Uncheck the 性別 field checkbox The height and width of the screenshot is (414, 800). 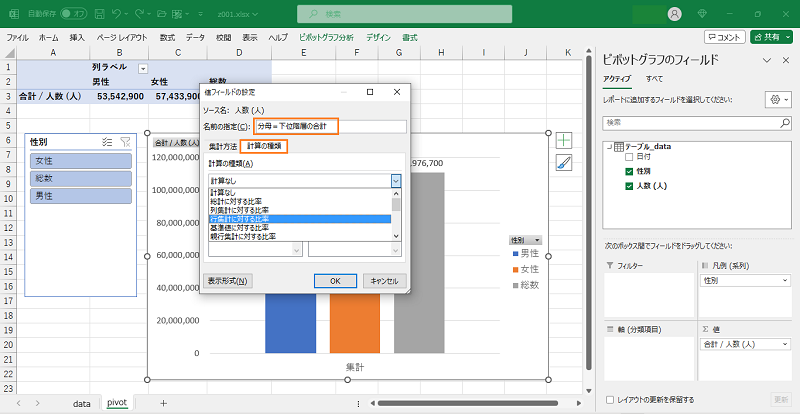[629, 172]
